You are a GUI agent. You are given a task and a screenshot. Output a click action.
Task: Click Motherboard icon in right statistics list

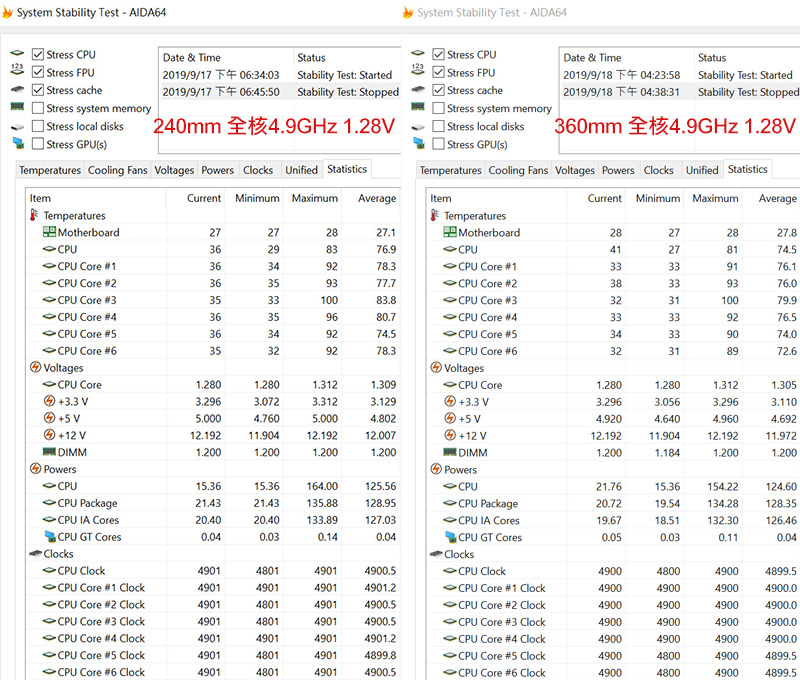click(450, 232)
